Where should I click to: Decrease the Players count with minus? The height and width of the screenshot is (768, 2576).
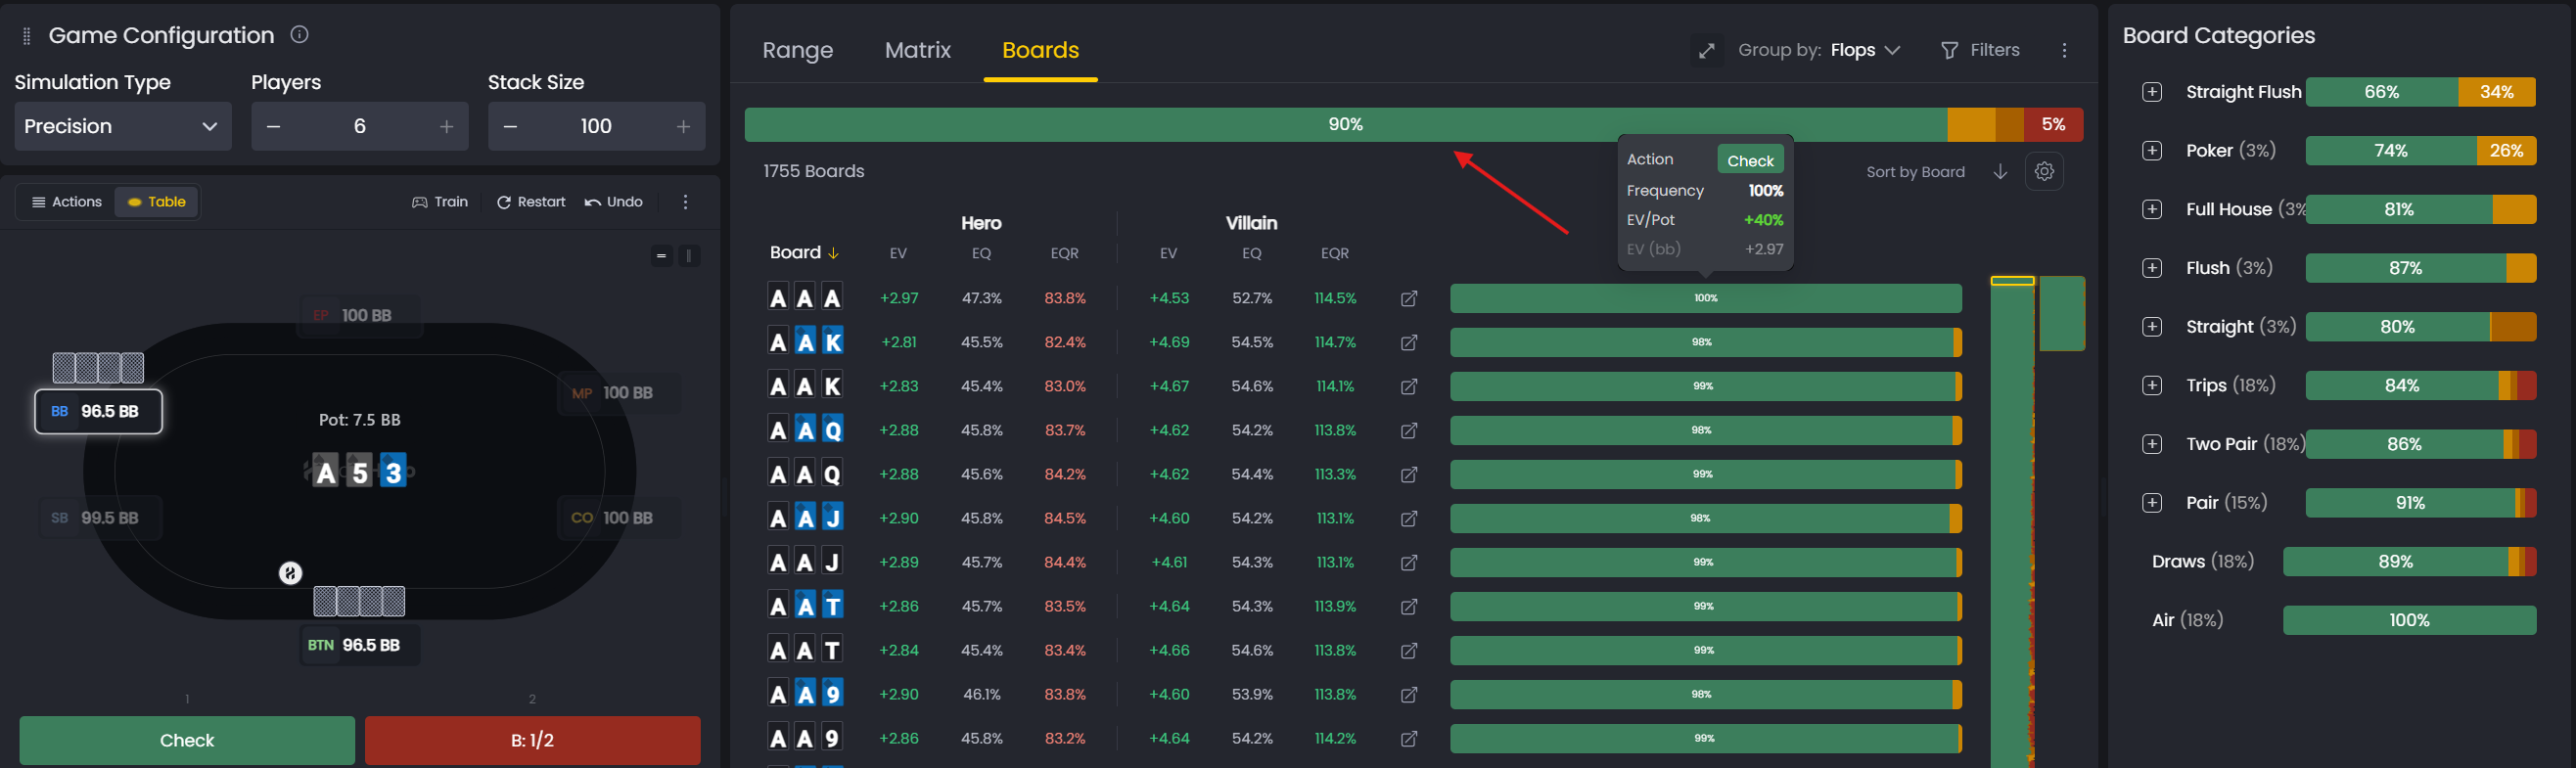click(x=274, y=126)
